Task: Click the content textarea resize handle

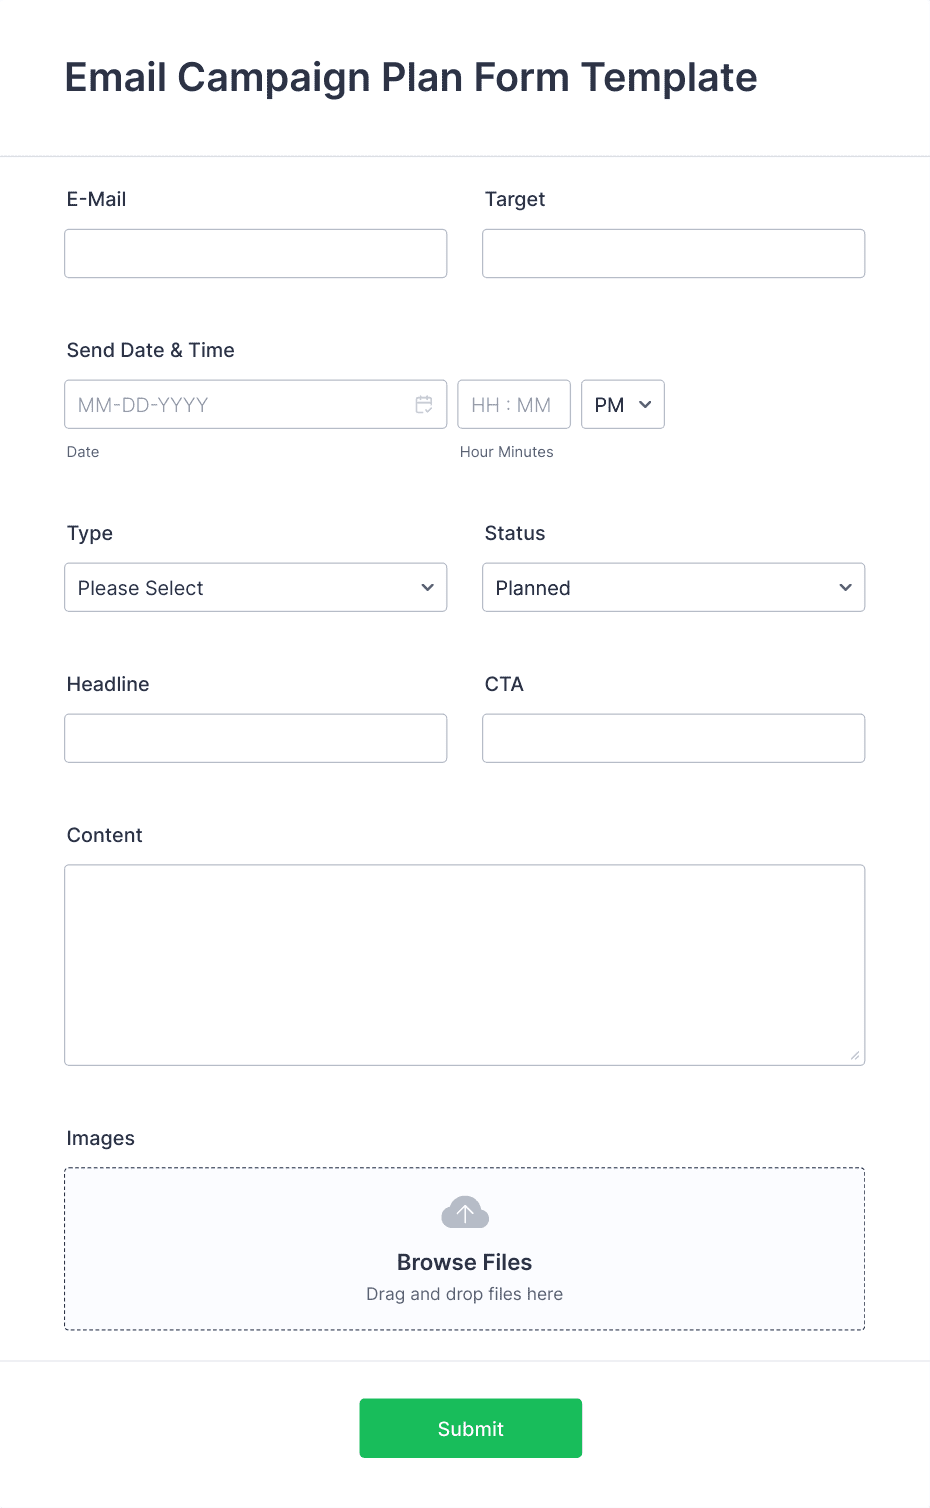Action: [x=855, y=1055]
